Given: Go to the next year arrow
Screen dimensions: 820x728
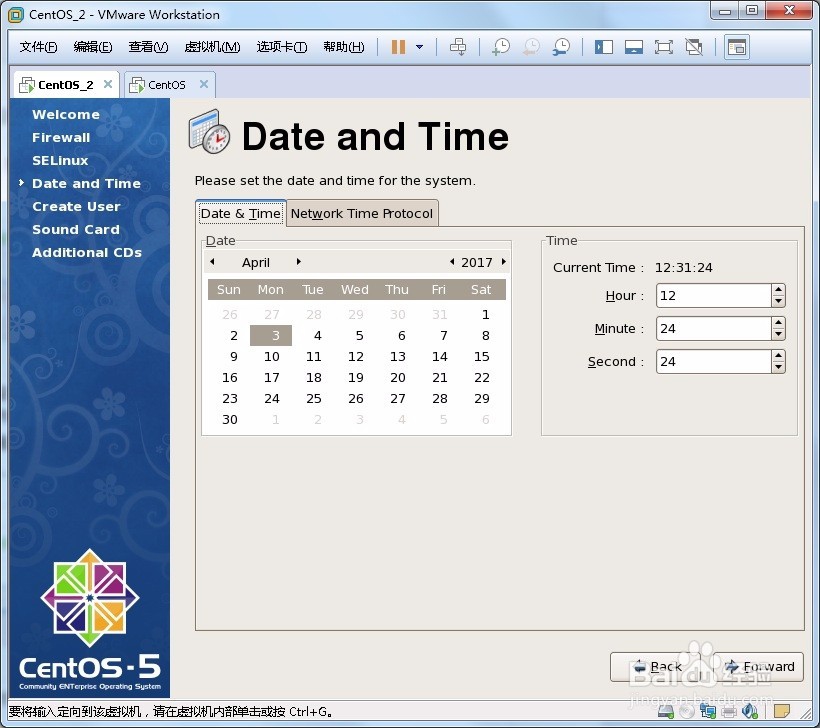Looking at the screenshot, I should click(504, 261).
